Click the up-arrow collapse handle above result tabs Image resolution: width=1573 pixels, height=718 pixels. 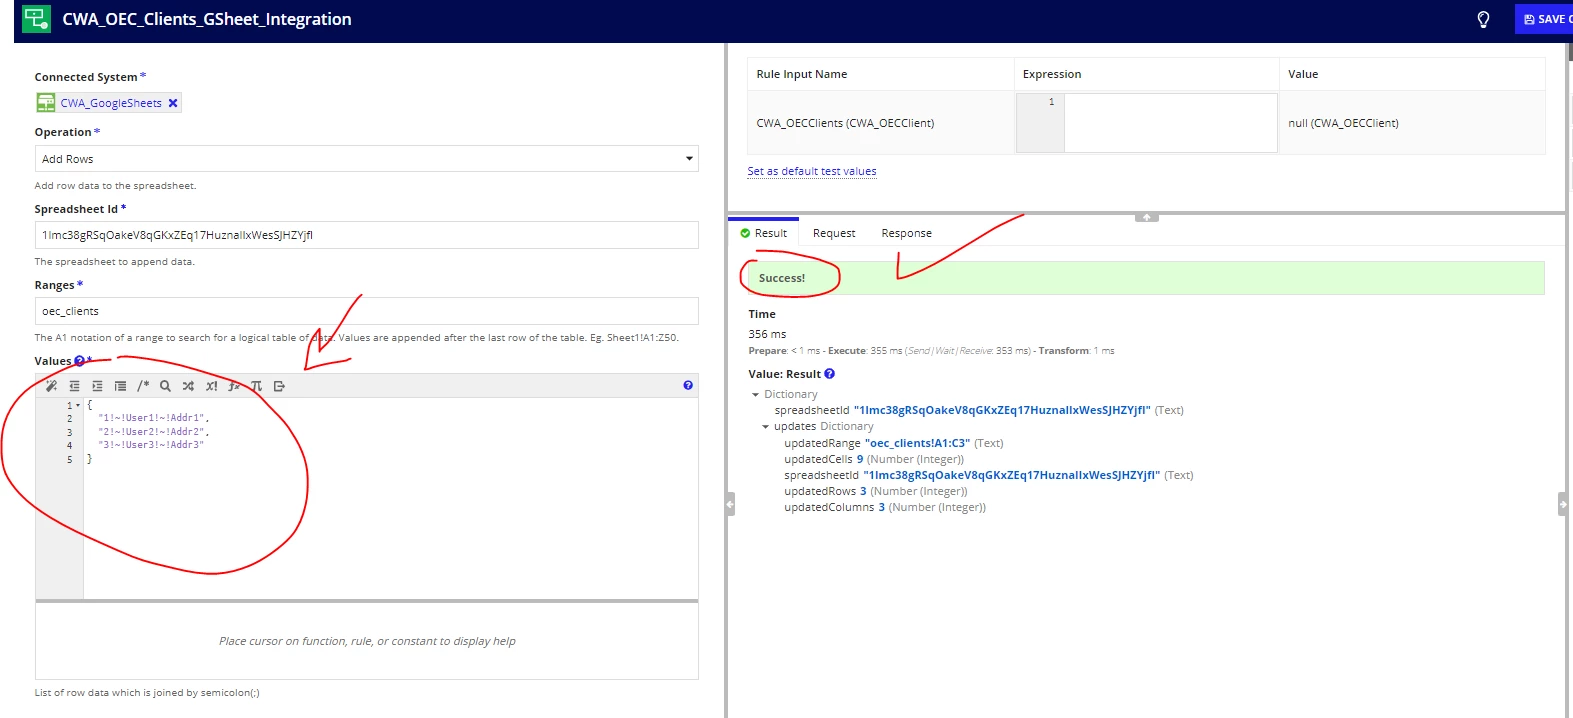[1147, 217]
